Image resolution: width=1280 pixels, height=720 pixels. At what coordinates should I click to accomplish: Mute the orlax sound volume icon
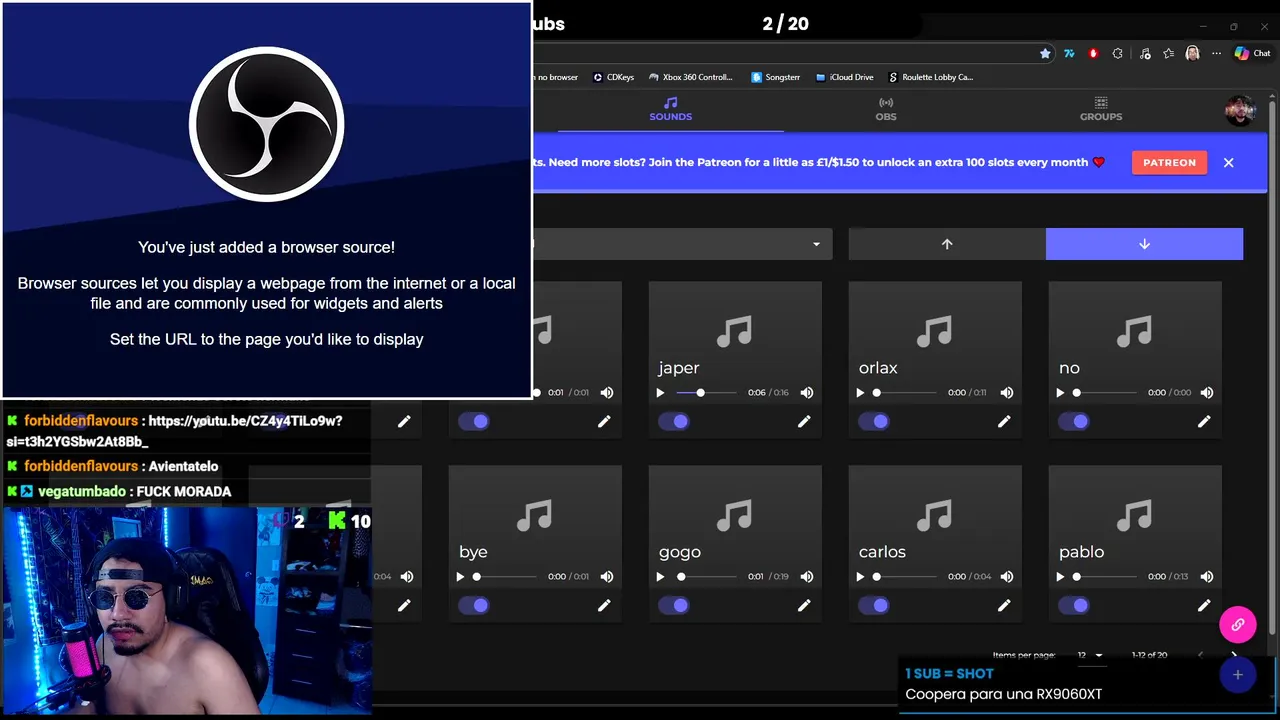click(x=1007, y=393)
